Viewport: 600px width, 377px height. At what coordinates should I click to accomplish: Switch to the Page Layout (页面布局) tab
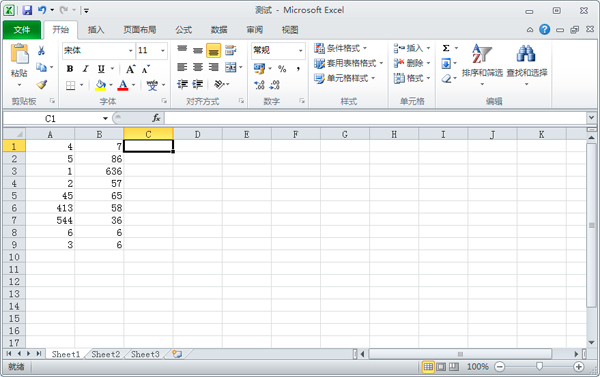point(140,29)
